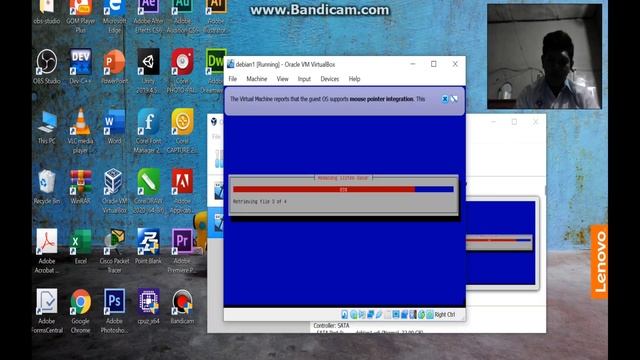The height and width of the screenshot is (360, 640).
Task: Open the Input menu
Action: click(x=304, y=79)
